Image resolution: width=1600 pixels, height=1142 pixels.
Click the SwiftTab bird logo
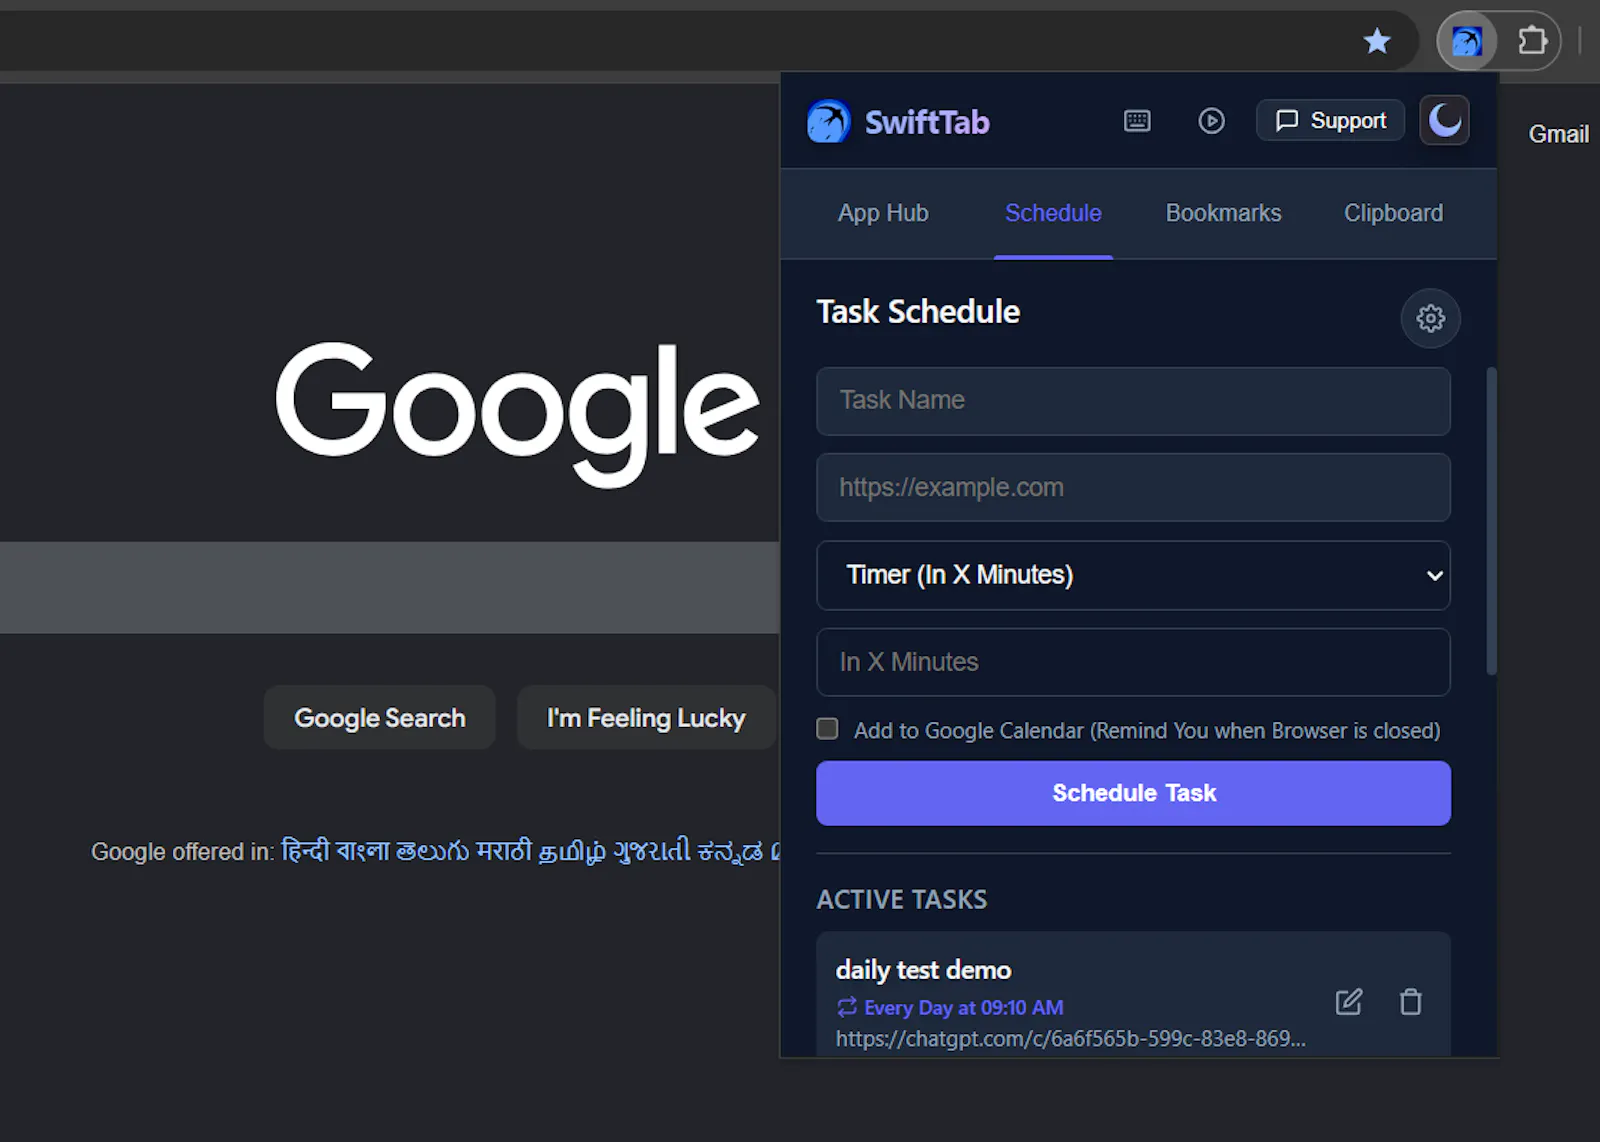[828, 122]
